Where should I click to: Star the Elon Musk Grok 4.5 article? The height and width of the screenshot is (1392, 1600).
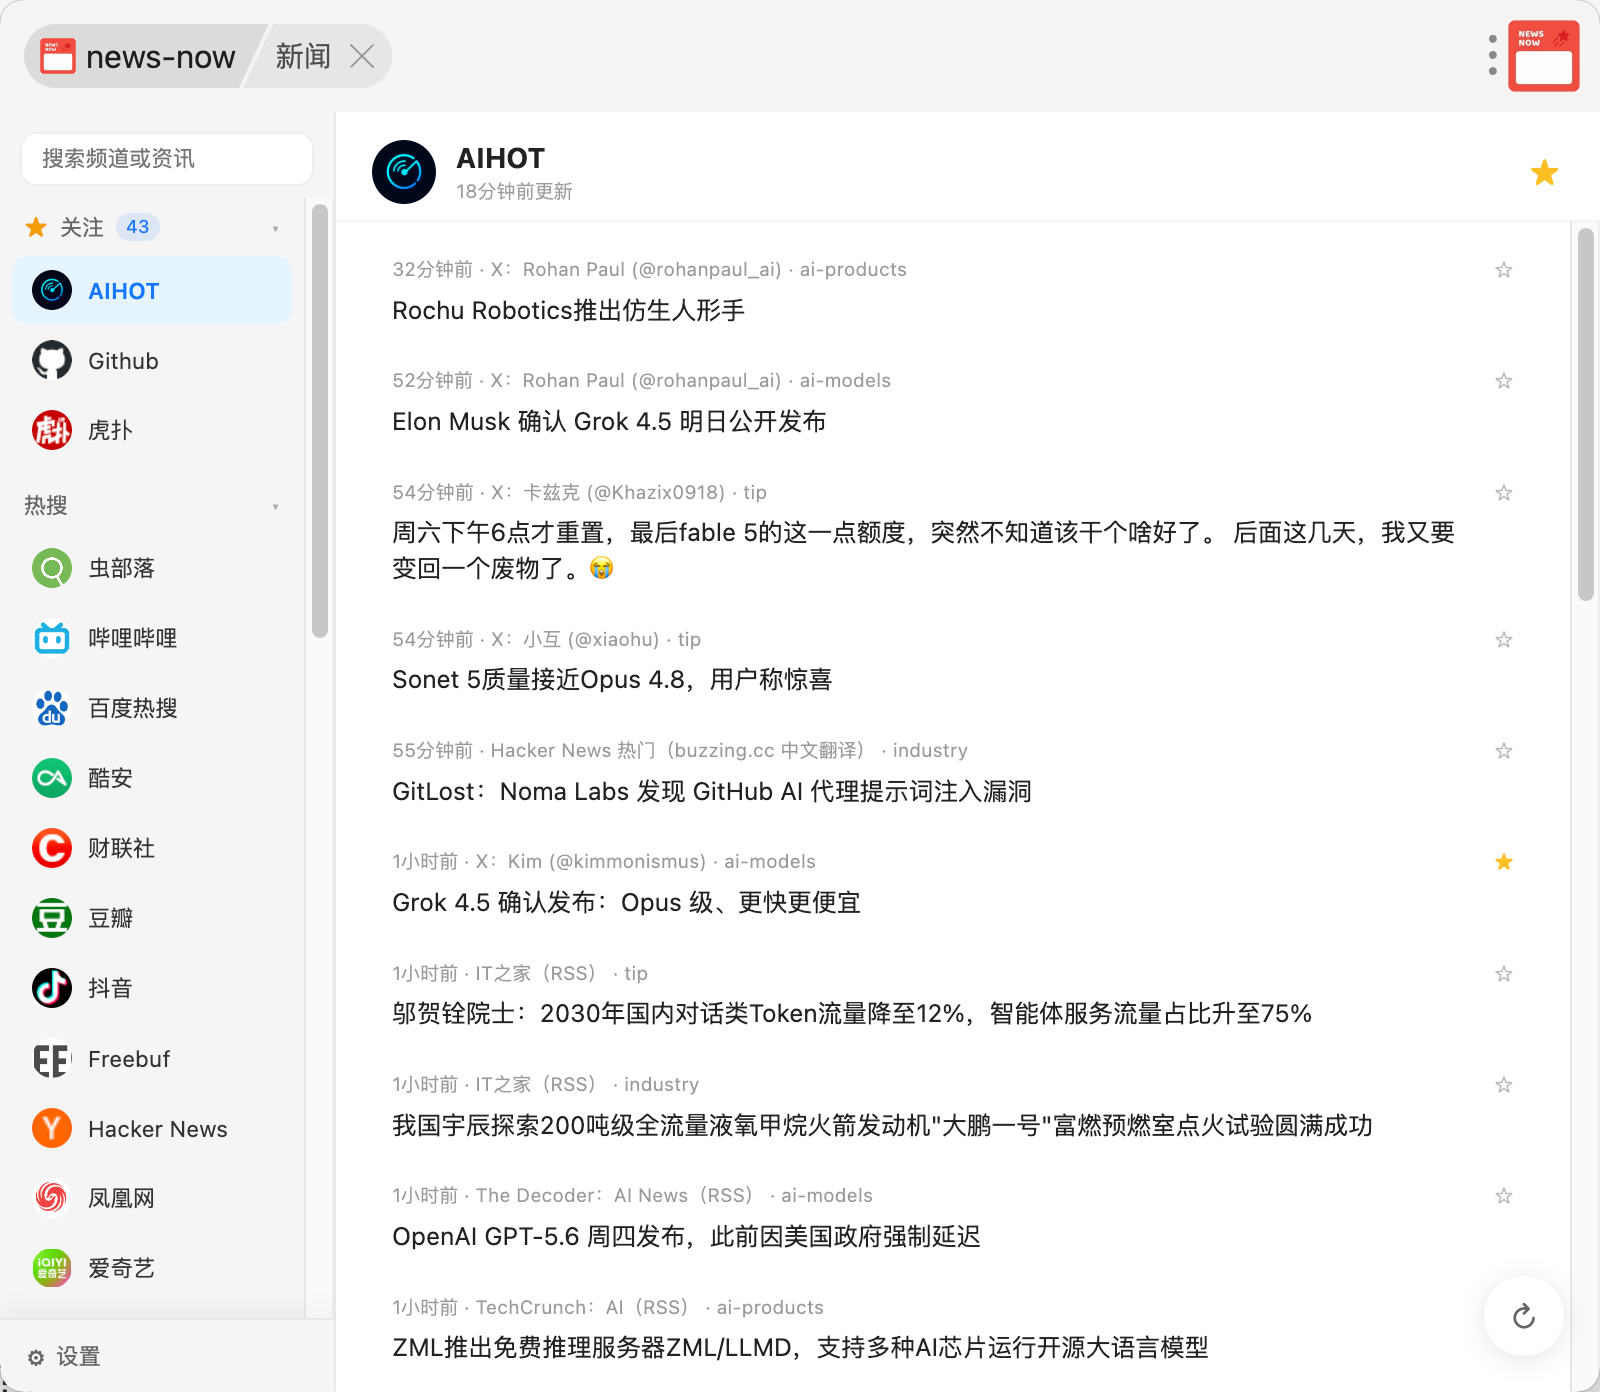coord(1503,381)
